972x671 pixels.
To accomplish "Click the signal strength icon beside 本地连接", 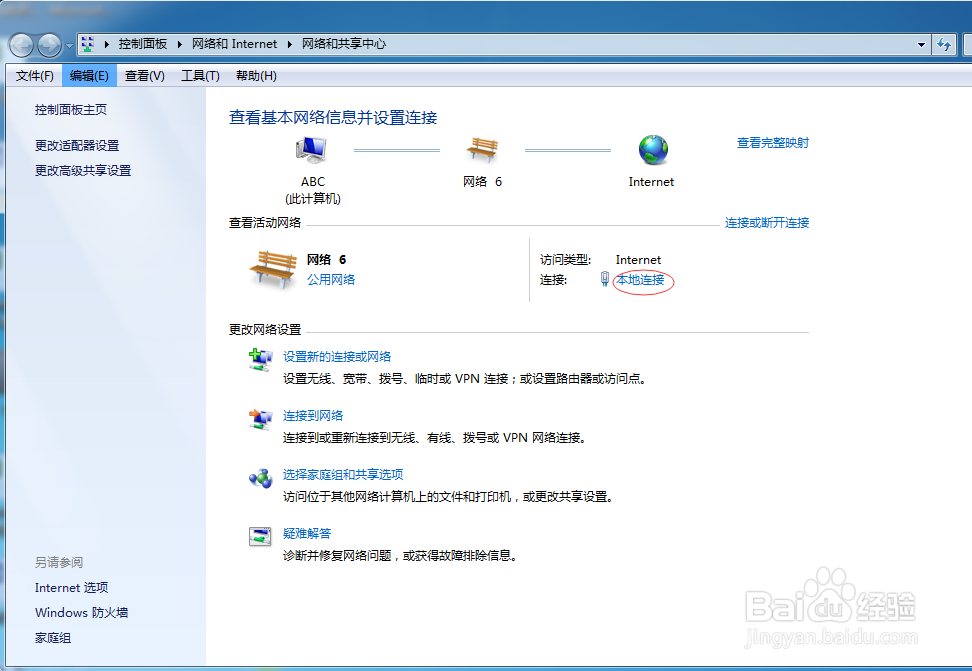I will (605, 280).
